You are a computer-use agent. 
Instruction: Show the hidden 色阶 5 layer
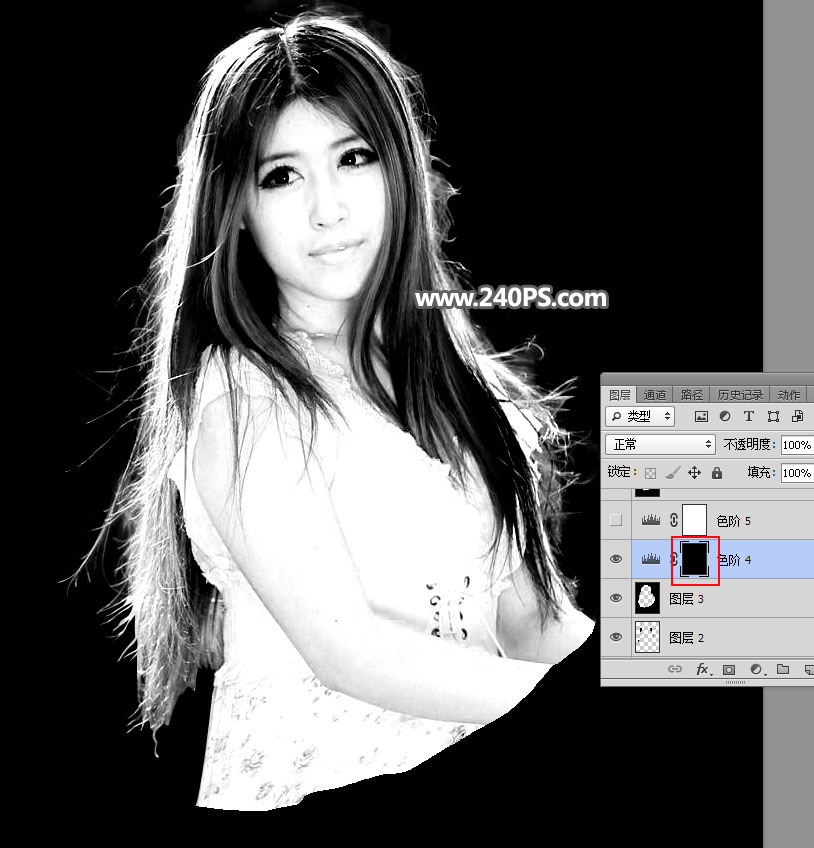tap(616, 520)
